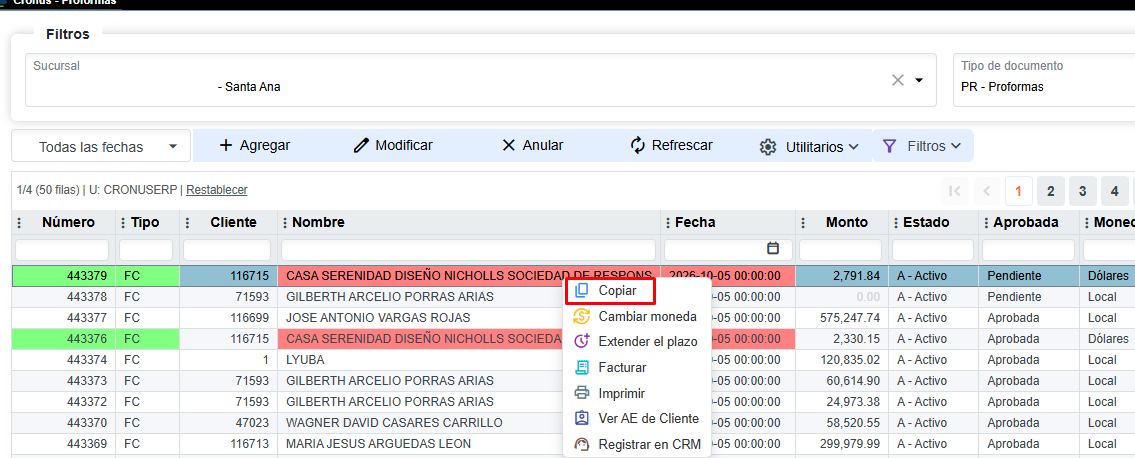Click the Ver AE de Cliente icon
This screenshot has width=1135, height=458.
pyautogui.click(x=582, y=418)
